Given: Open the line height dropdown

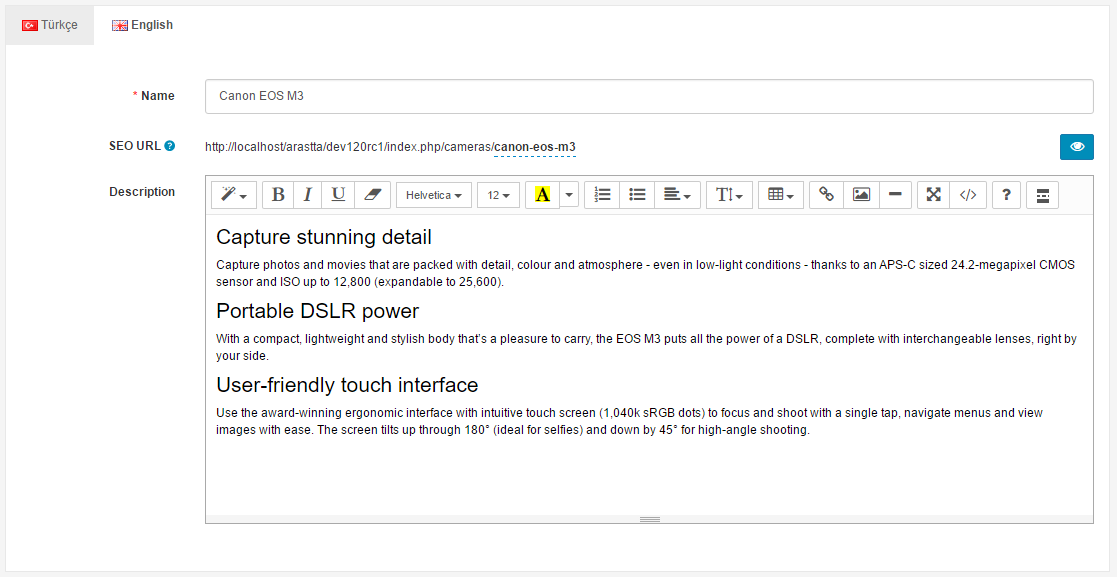Looking at the screenshot, I should (x=729, y=195).
